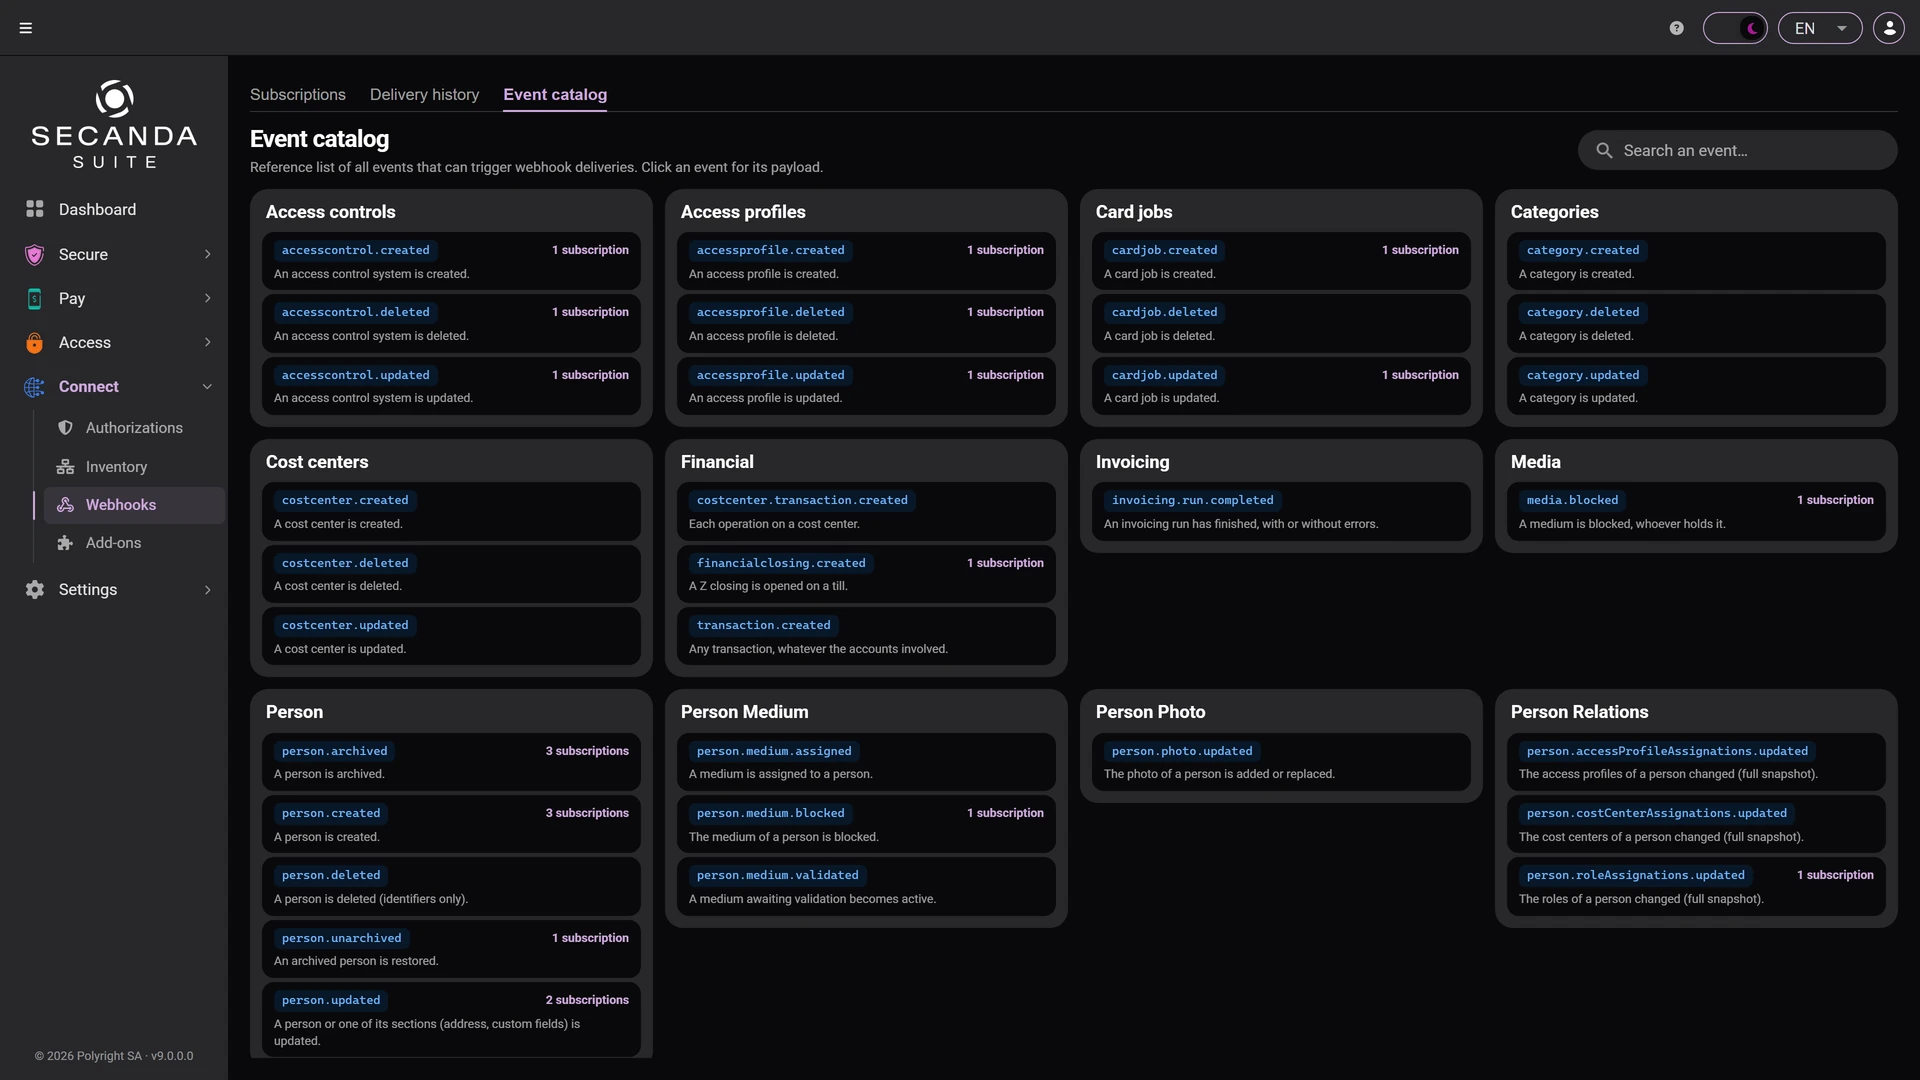
Task: Open the user account avatar icon
Action: tap(1889, 28)
